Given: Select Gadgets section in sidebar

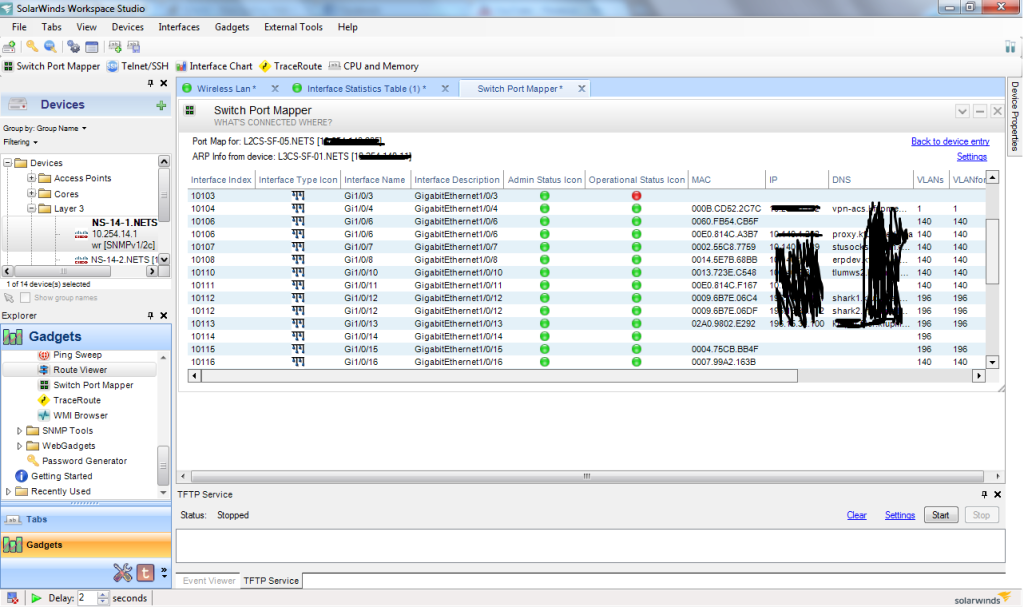Looking at the screenshot, I should click(x=86, y=545).
